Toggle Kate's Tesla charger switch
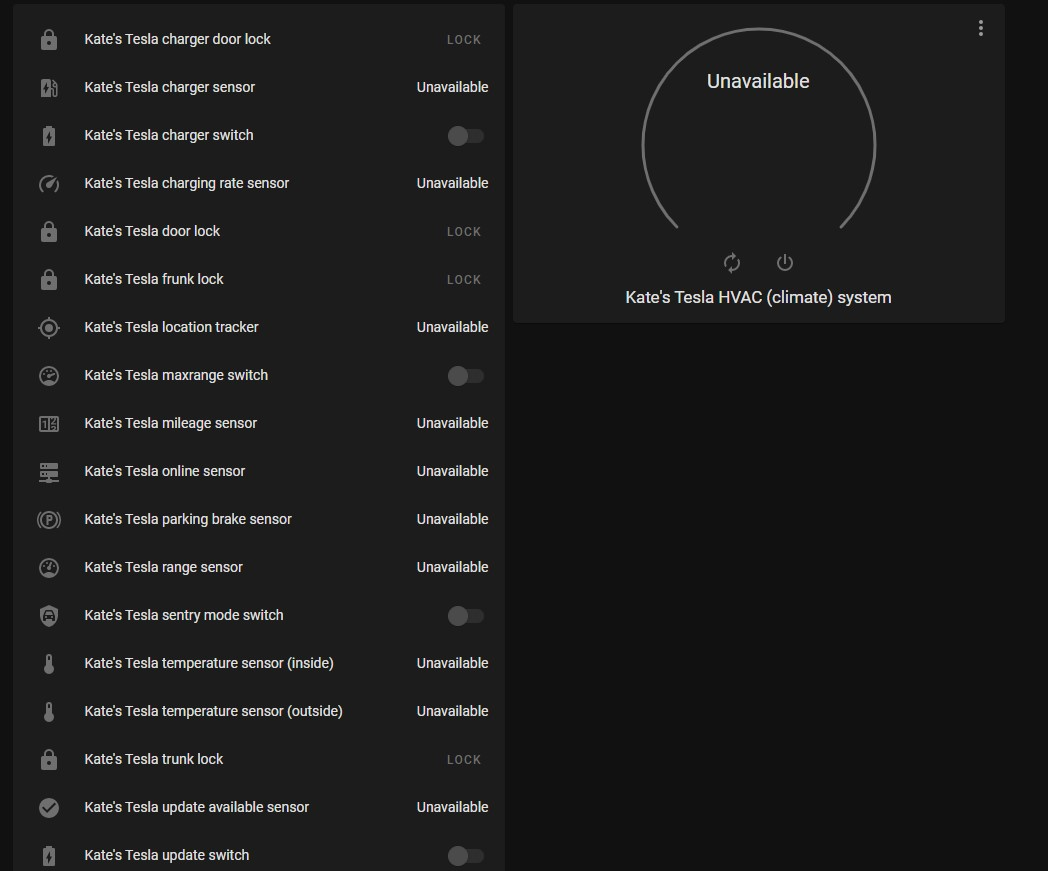Screen dimensions: 1048x871 (x=466, y=136)
